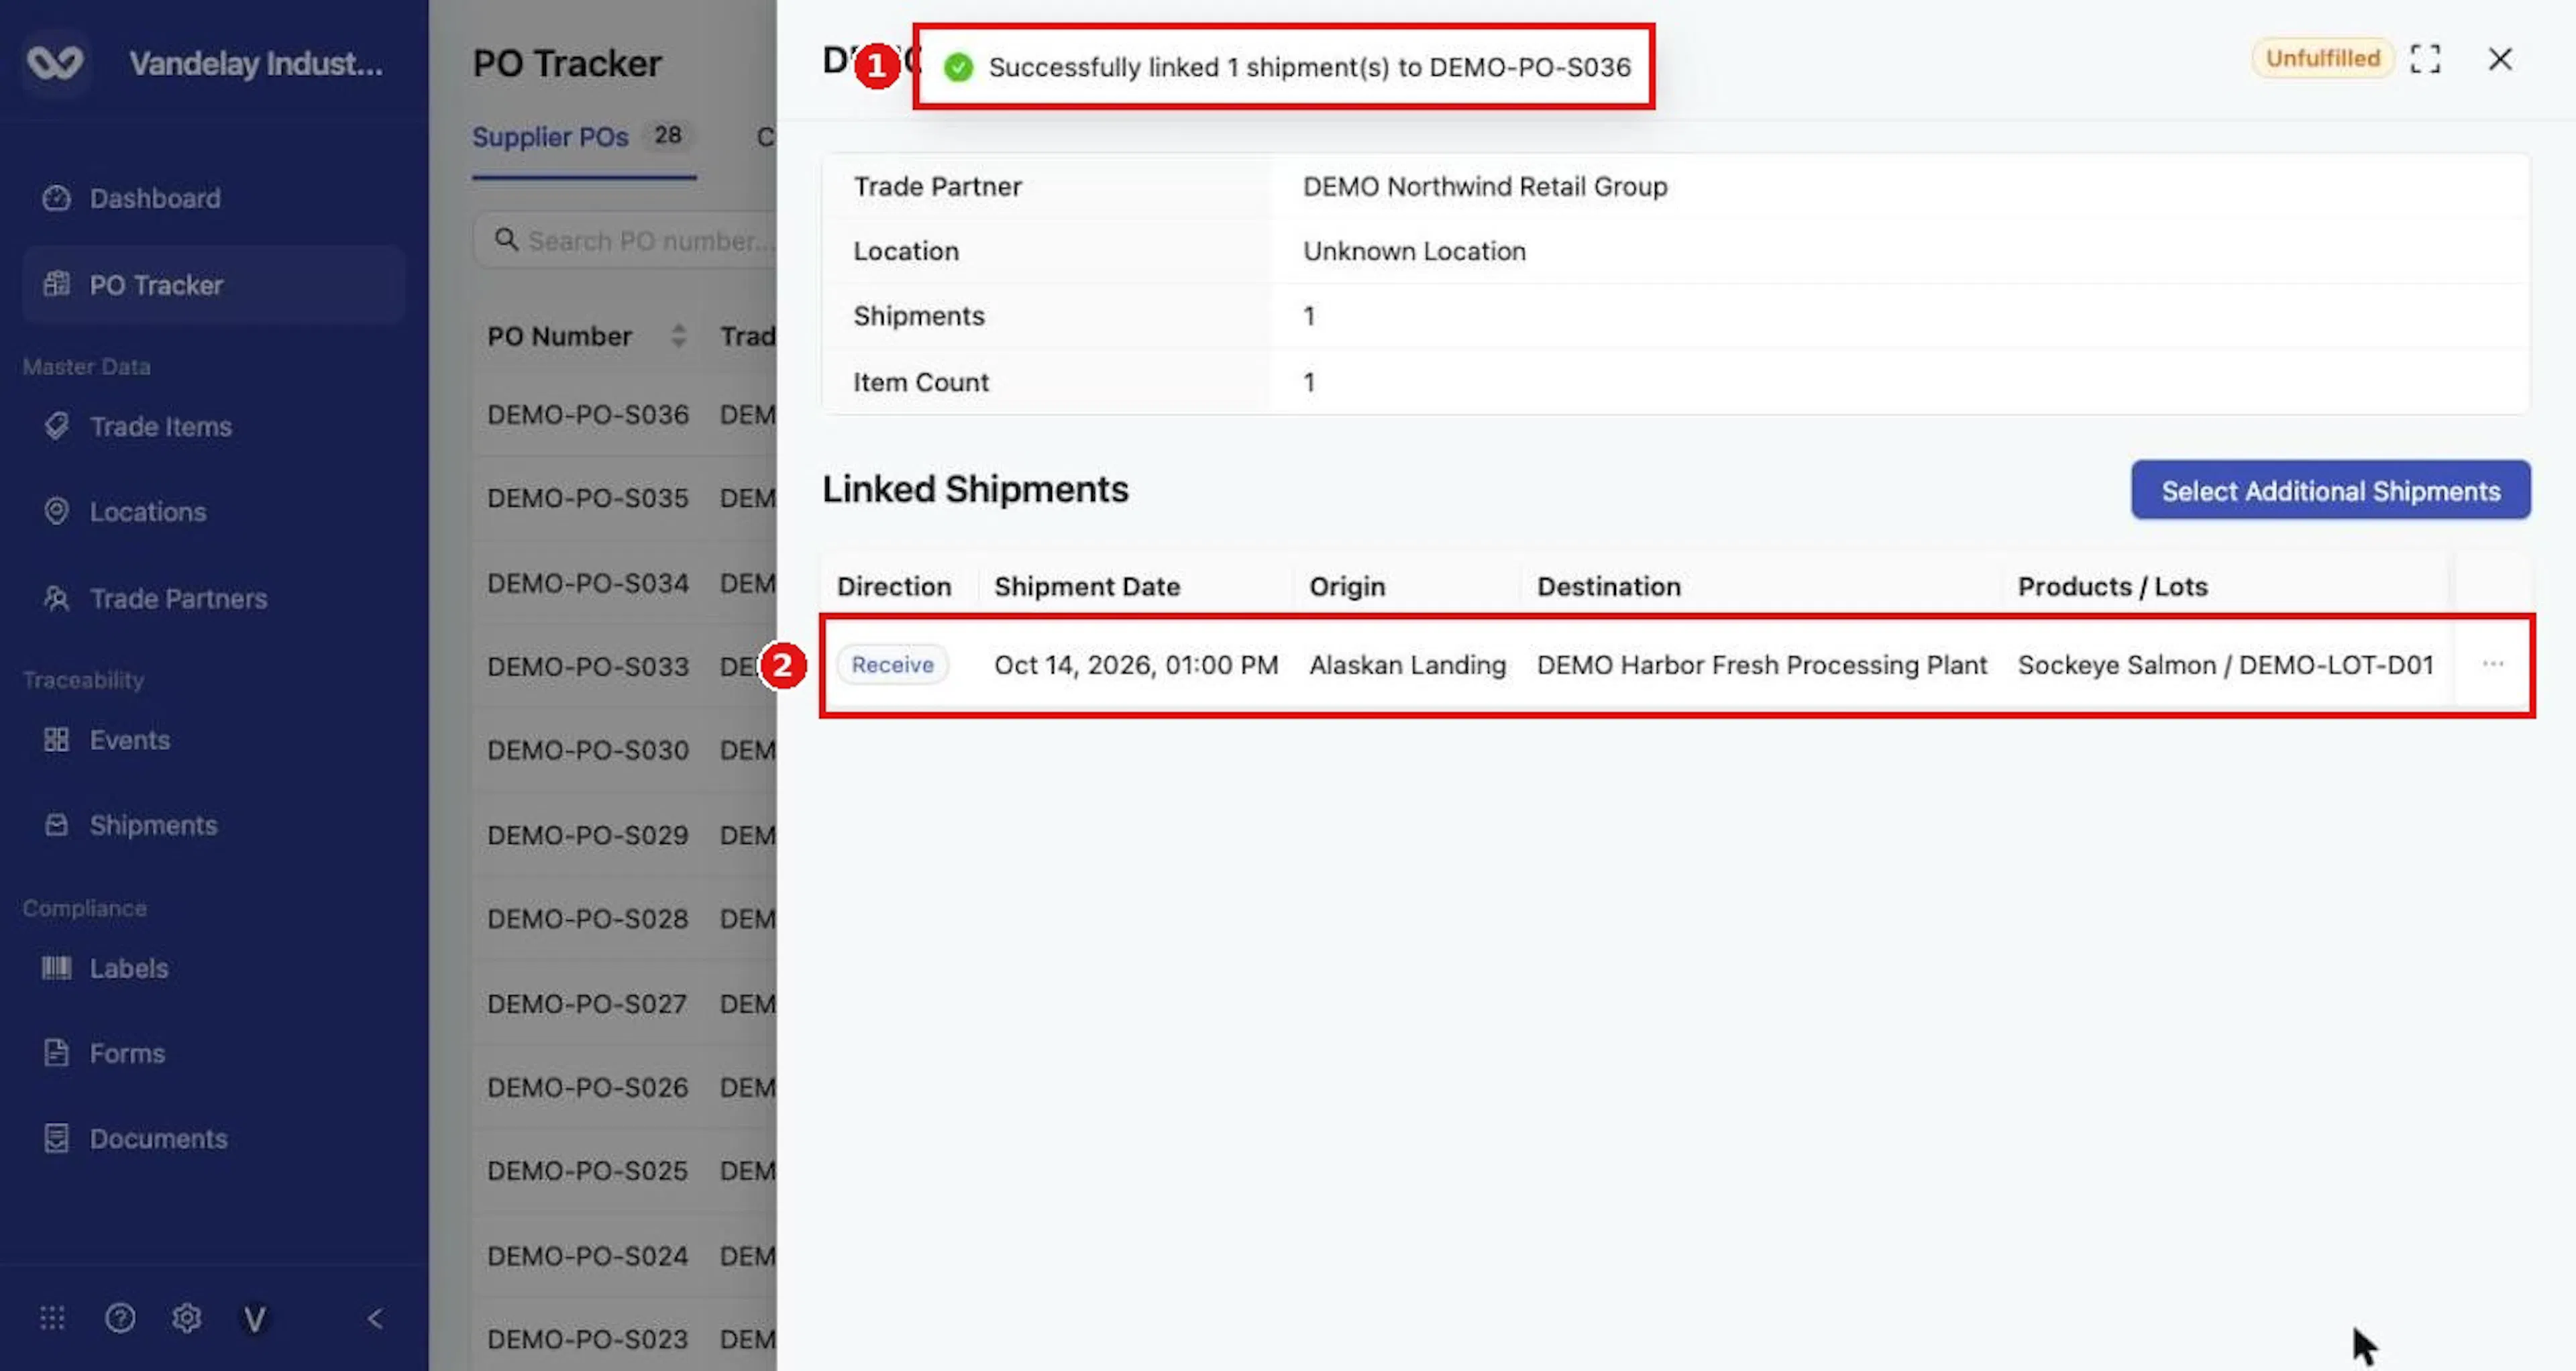Select the DEMO-PO-S035 row
This screenshot has height=1371, width=2576.
(x=624, y=498)
